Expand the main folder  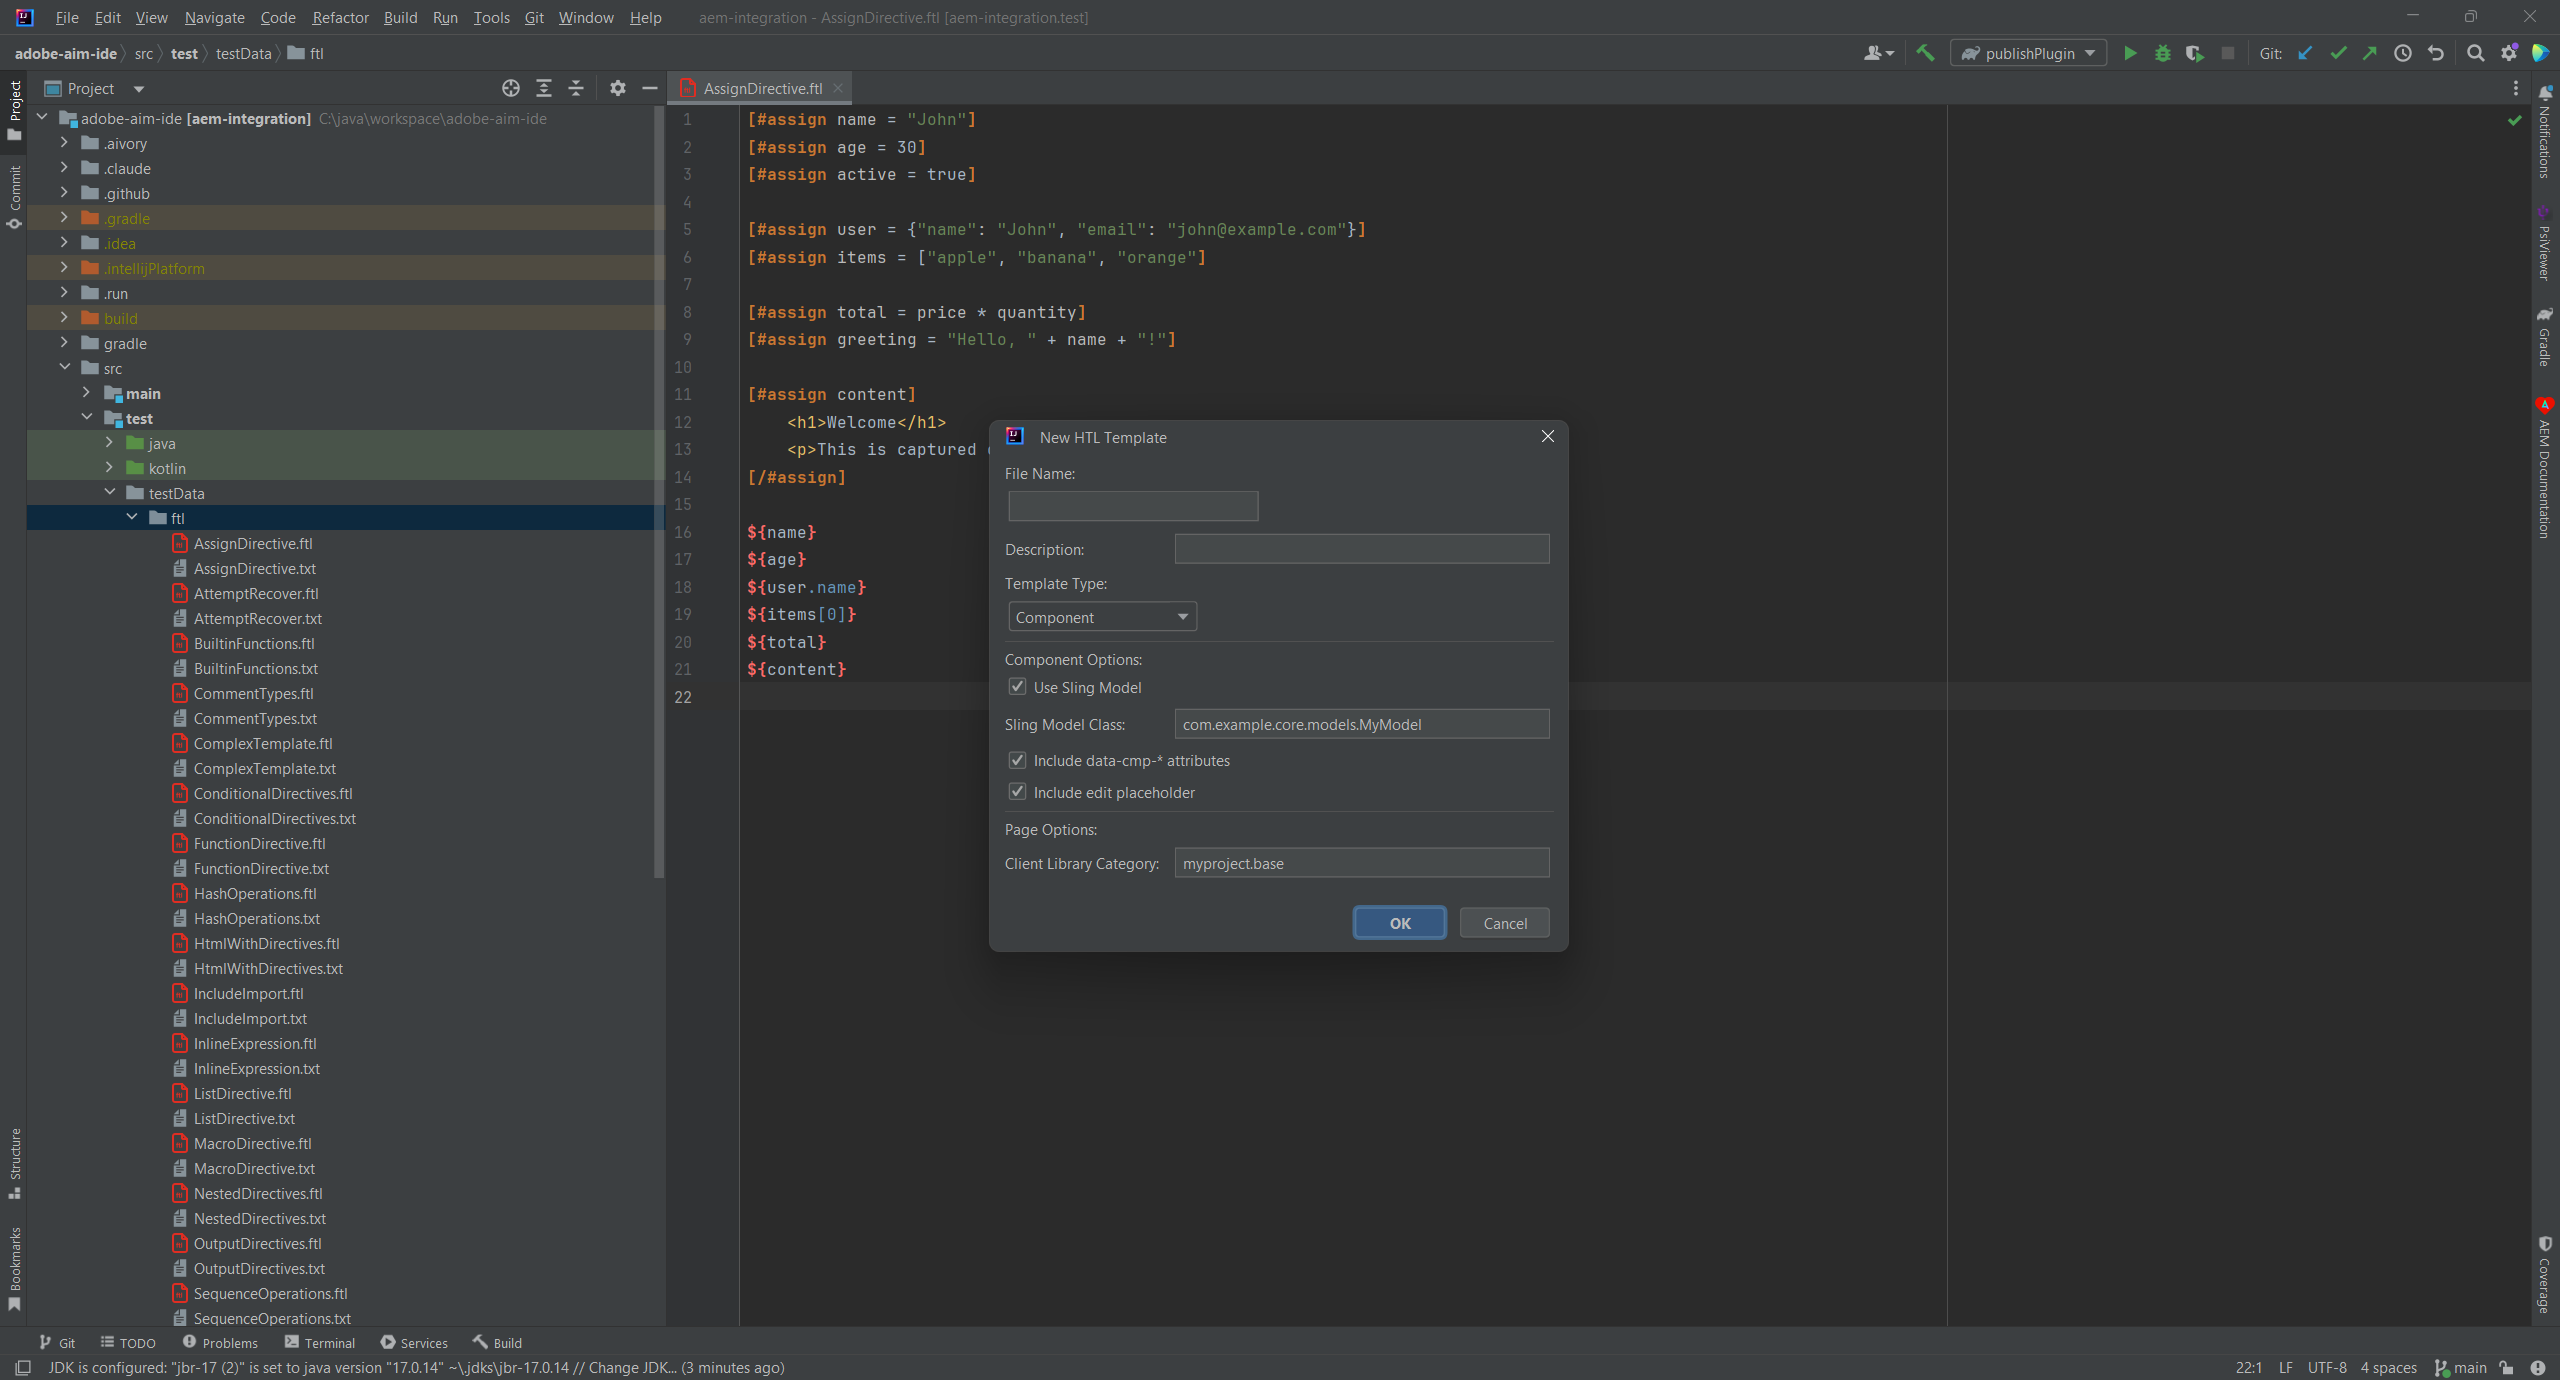click(87, 393)
